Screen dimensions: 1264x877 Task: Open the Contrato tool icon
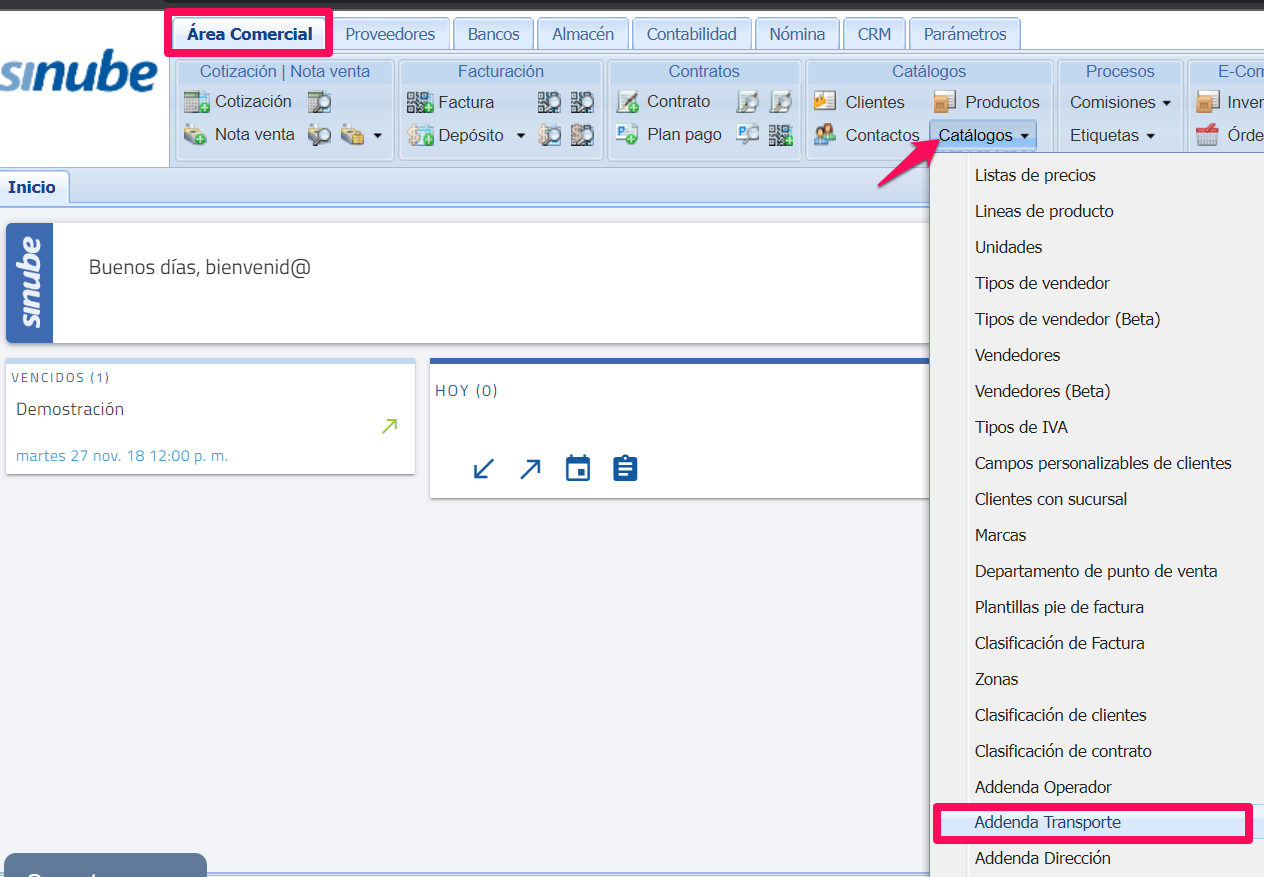point(628,102)
